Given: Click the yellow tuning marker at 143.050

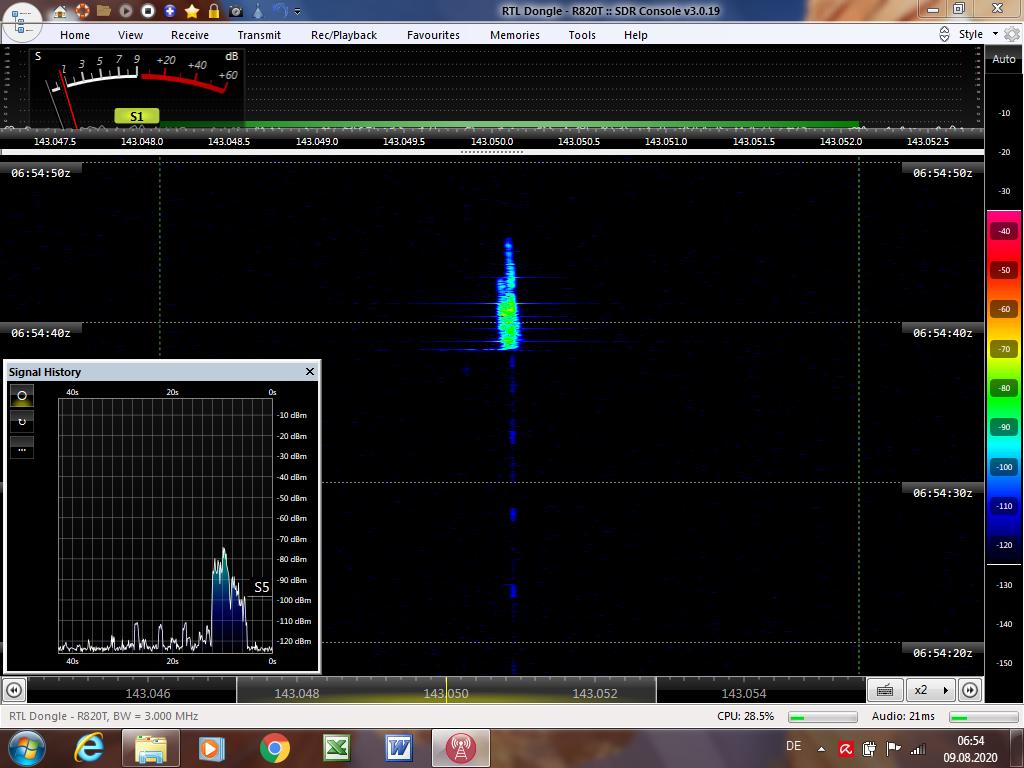Looking at the screenshot, I should tap(447, 690).
